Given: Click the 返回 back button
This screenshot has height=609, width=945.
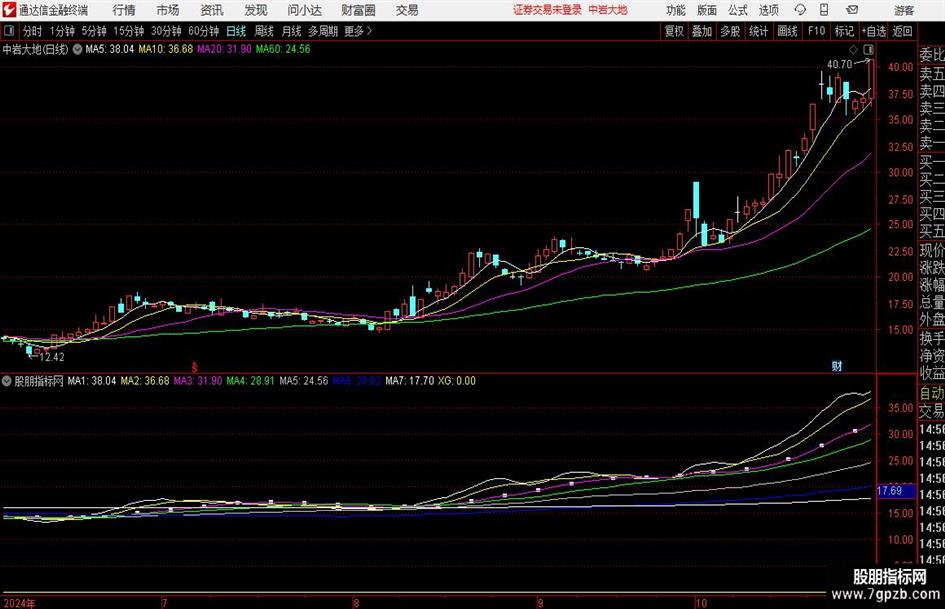Looking at the screenshot, I should coord(902,31).
